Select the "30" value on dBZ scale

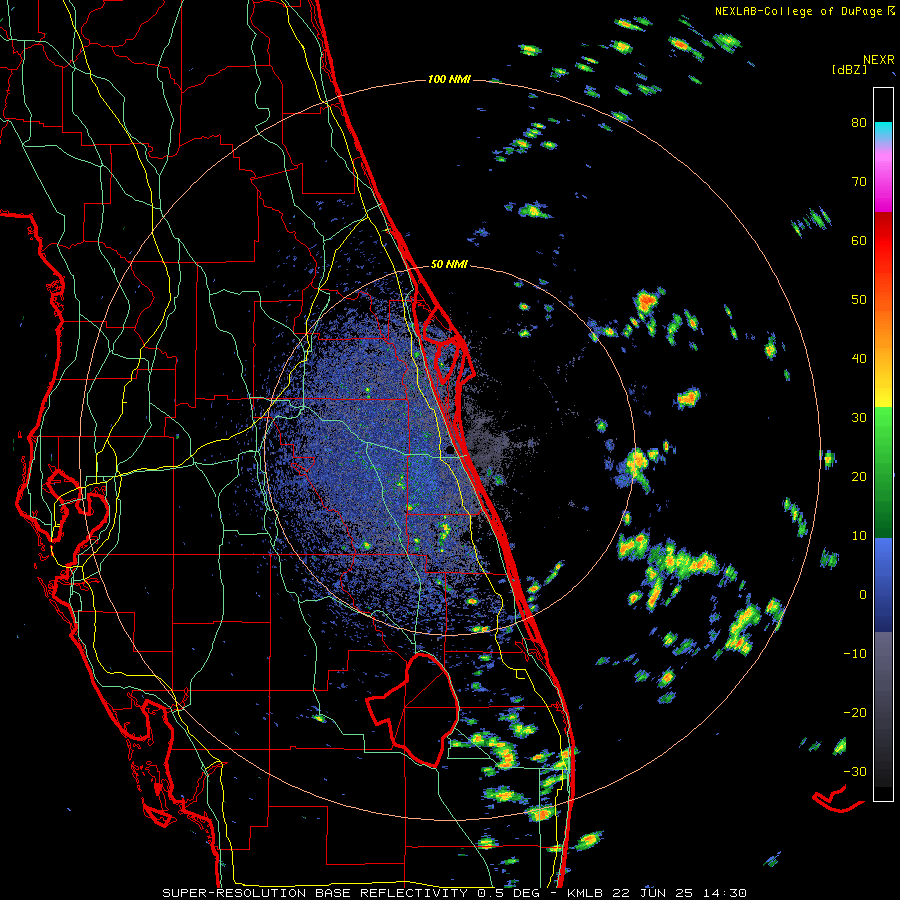pos(859,418)
